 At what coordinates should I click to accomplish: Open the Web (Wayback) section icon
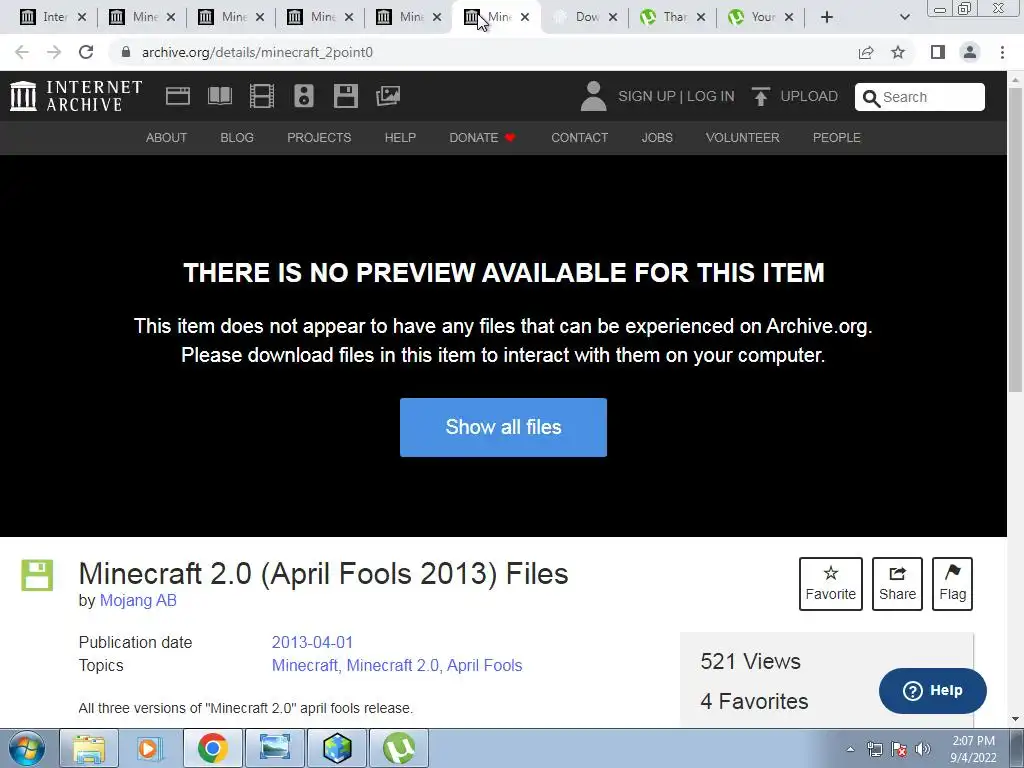[x=178, y=96]
